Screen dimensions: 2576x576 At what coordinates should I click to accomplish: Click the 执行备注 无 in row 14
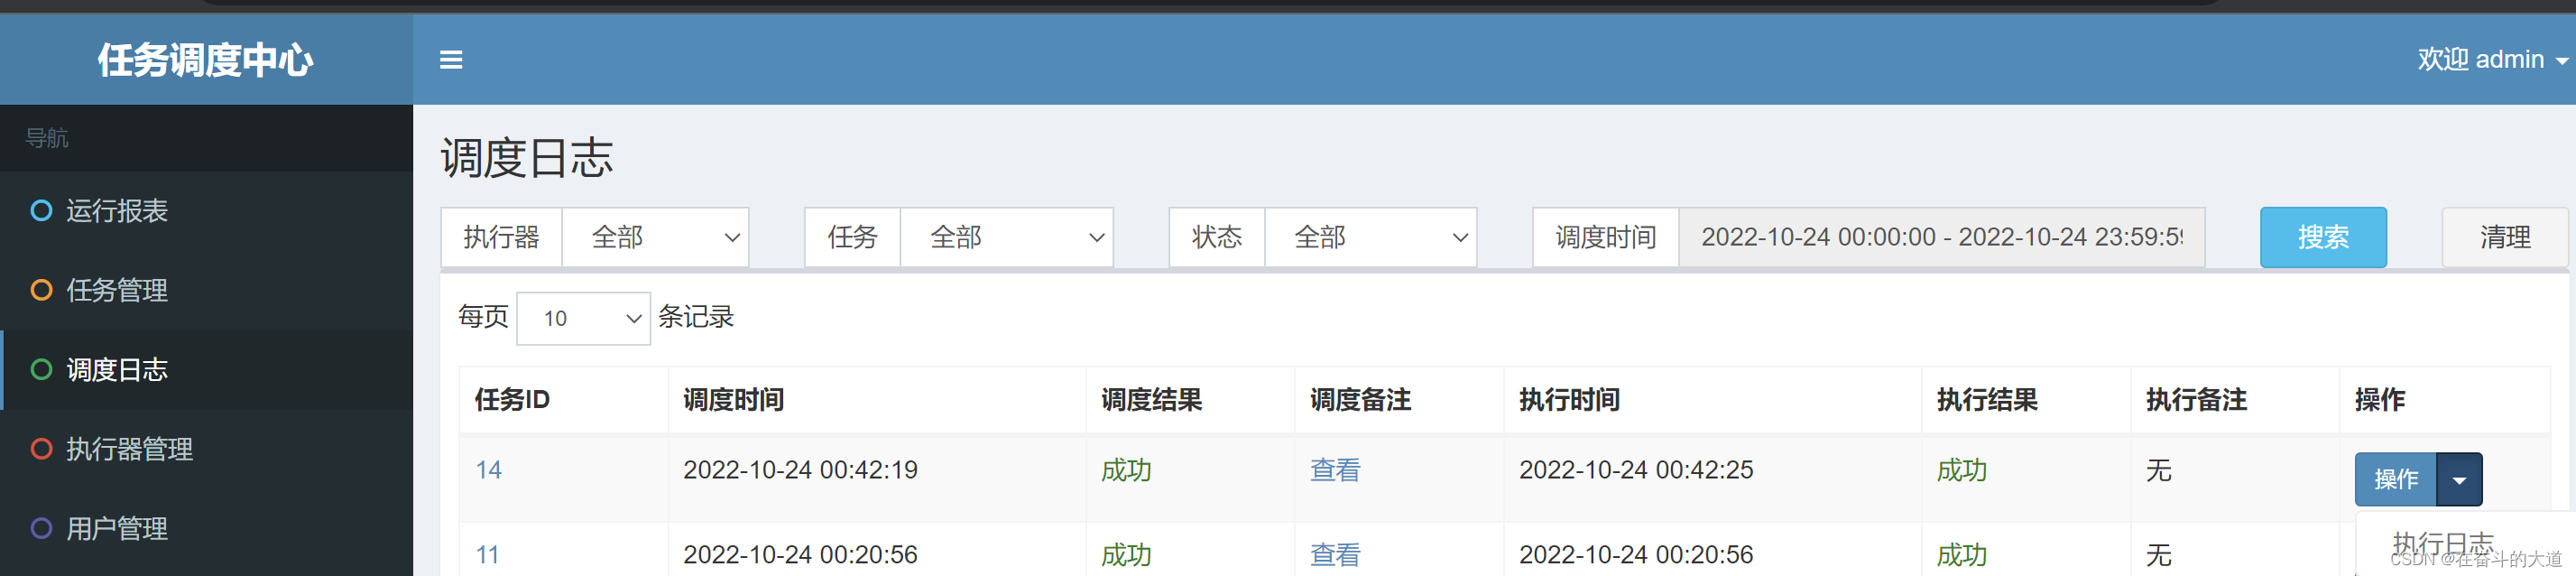point(2159,470)
